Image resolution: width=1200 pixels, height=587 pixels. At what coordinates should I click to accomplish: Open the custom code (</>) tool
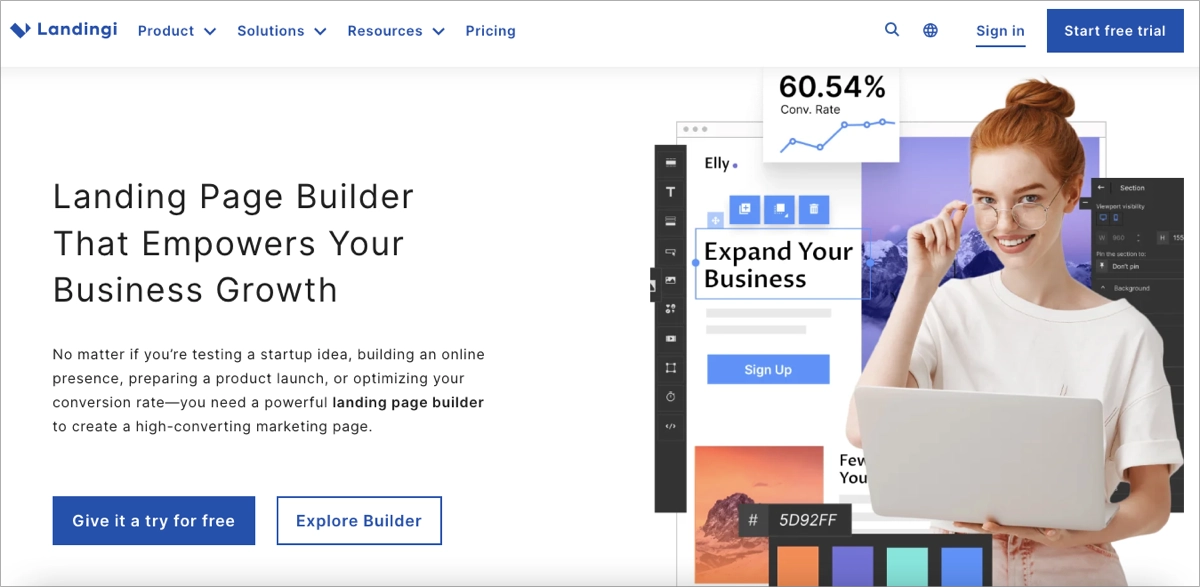[x=670, y=427]
